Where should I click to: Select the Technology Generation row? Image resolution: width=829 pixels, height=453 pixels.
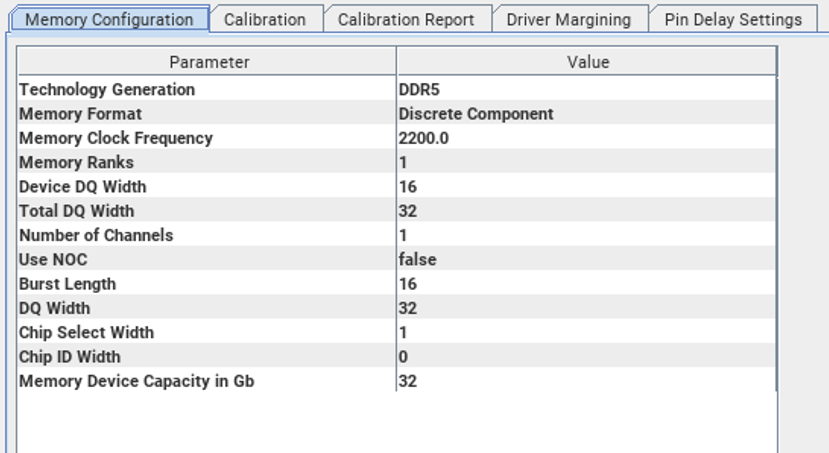coord(107,90)
